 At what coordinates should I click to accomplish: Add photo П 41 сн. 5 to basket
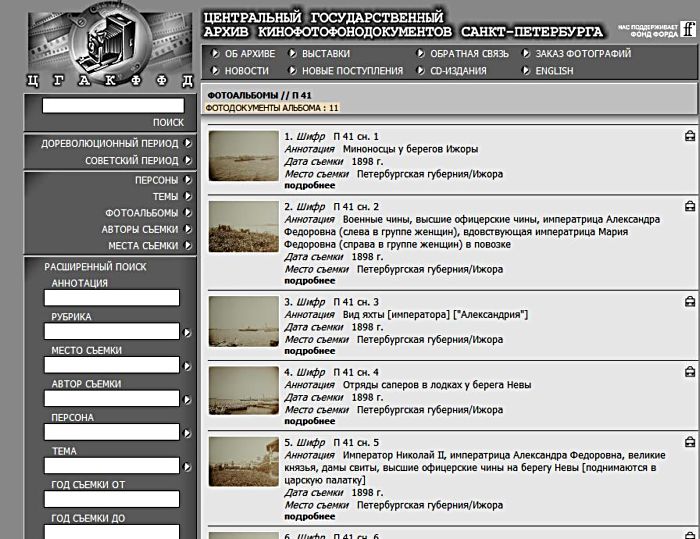point(690,442)
